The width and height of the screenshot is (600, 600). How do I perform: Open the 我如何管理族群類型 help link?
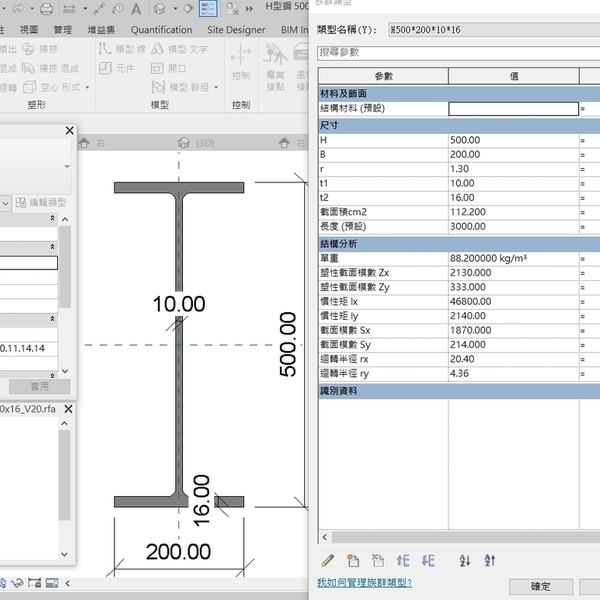pos(364,582)
